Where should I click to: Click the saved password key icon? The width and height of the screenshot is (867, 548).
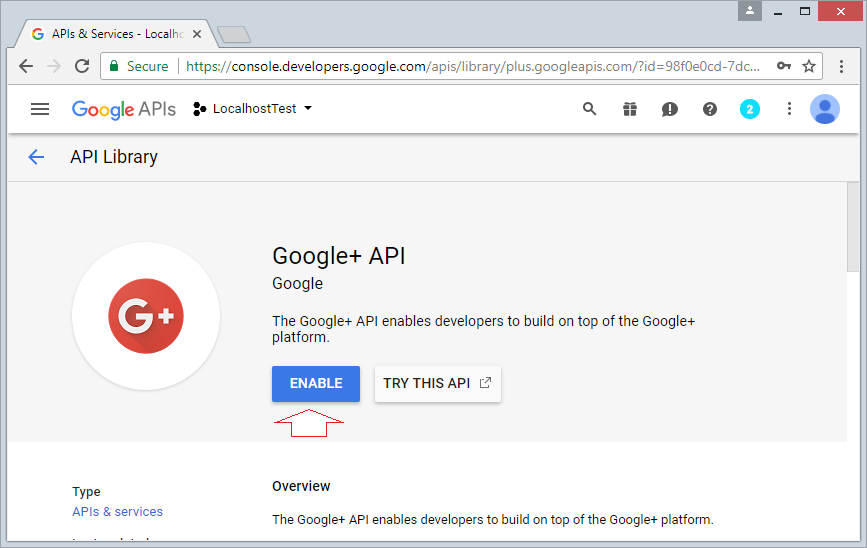(784, 66)
